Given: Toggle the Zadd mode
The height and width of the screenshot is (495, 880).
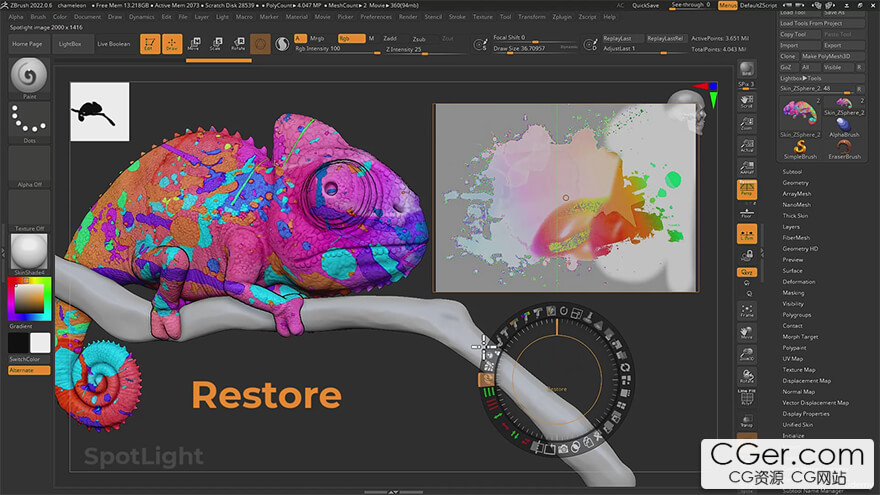Looking at the screenshot, I should pos(390,38).
